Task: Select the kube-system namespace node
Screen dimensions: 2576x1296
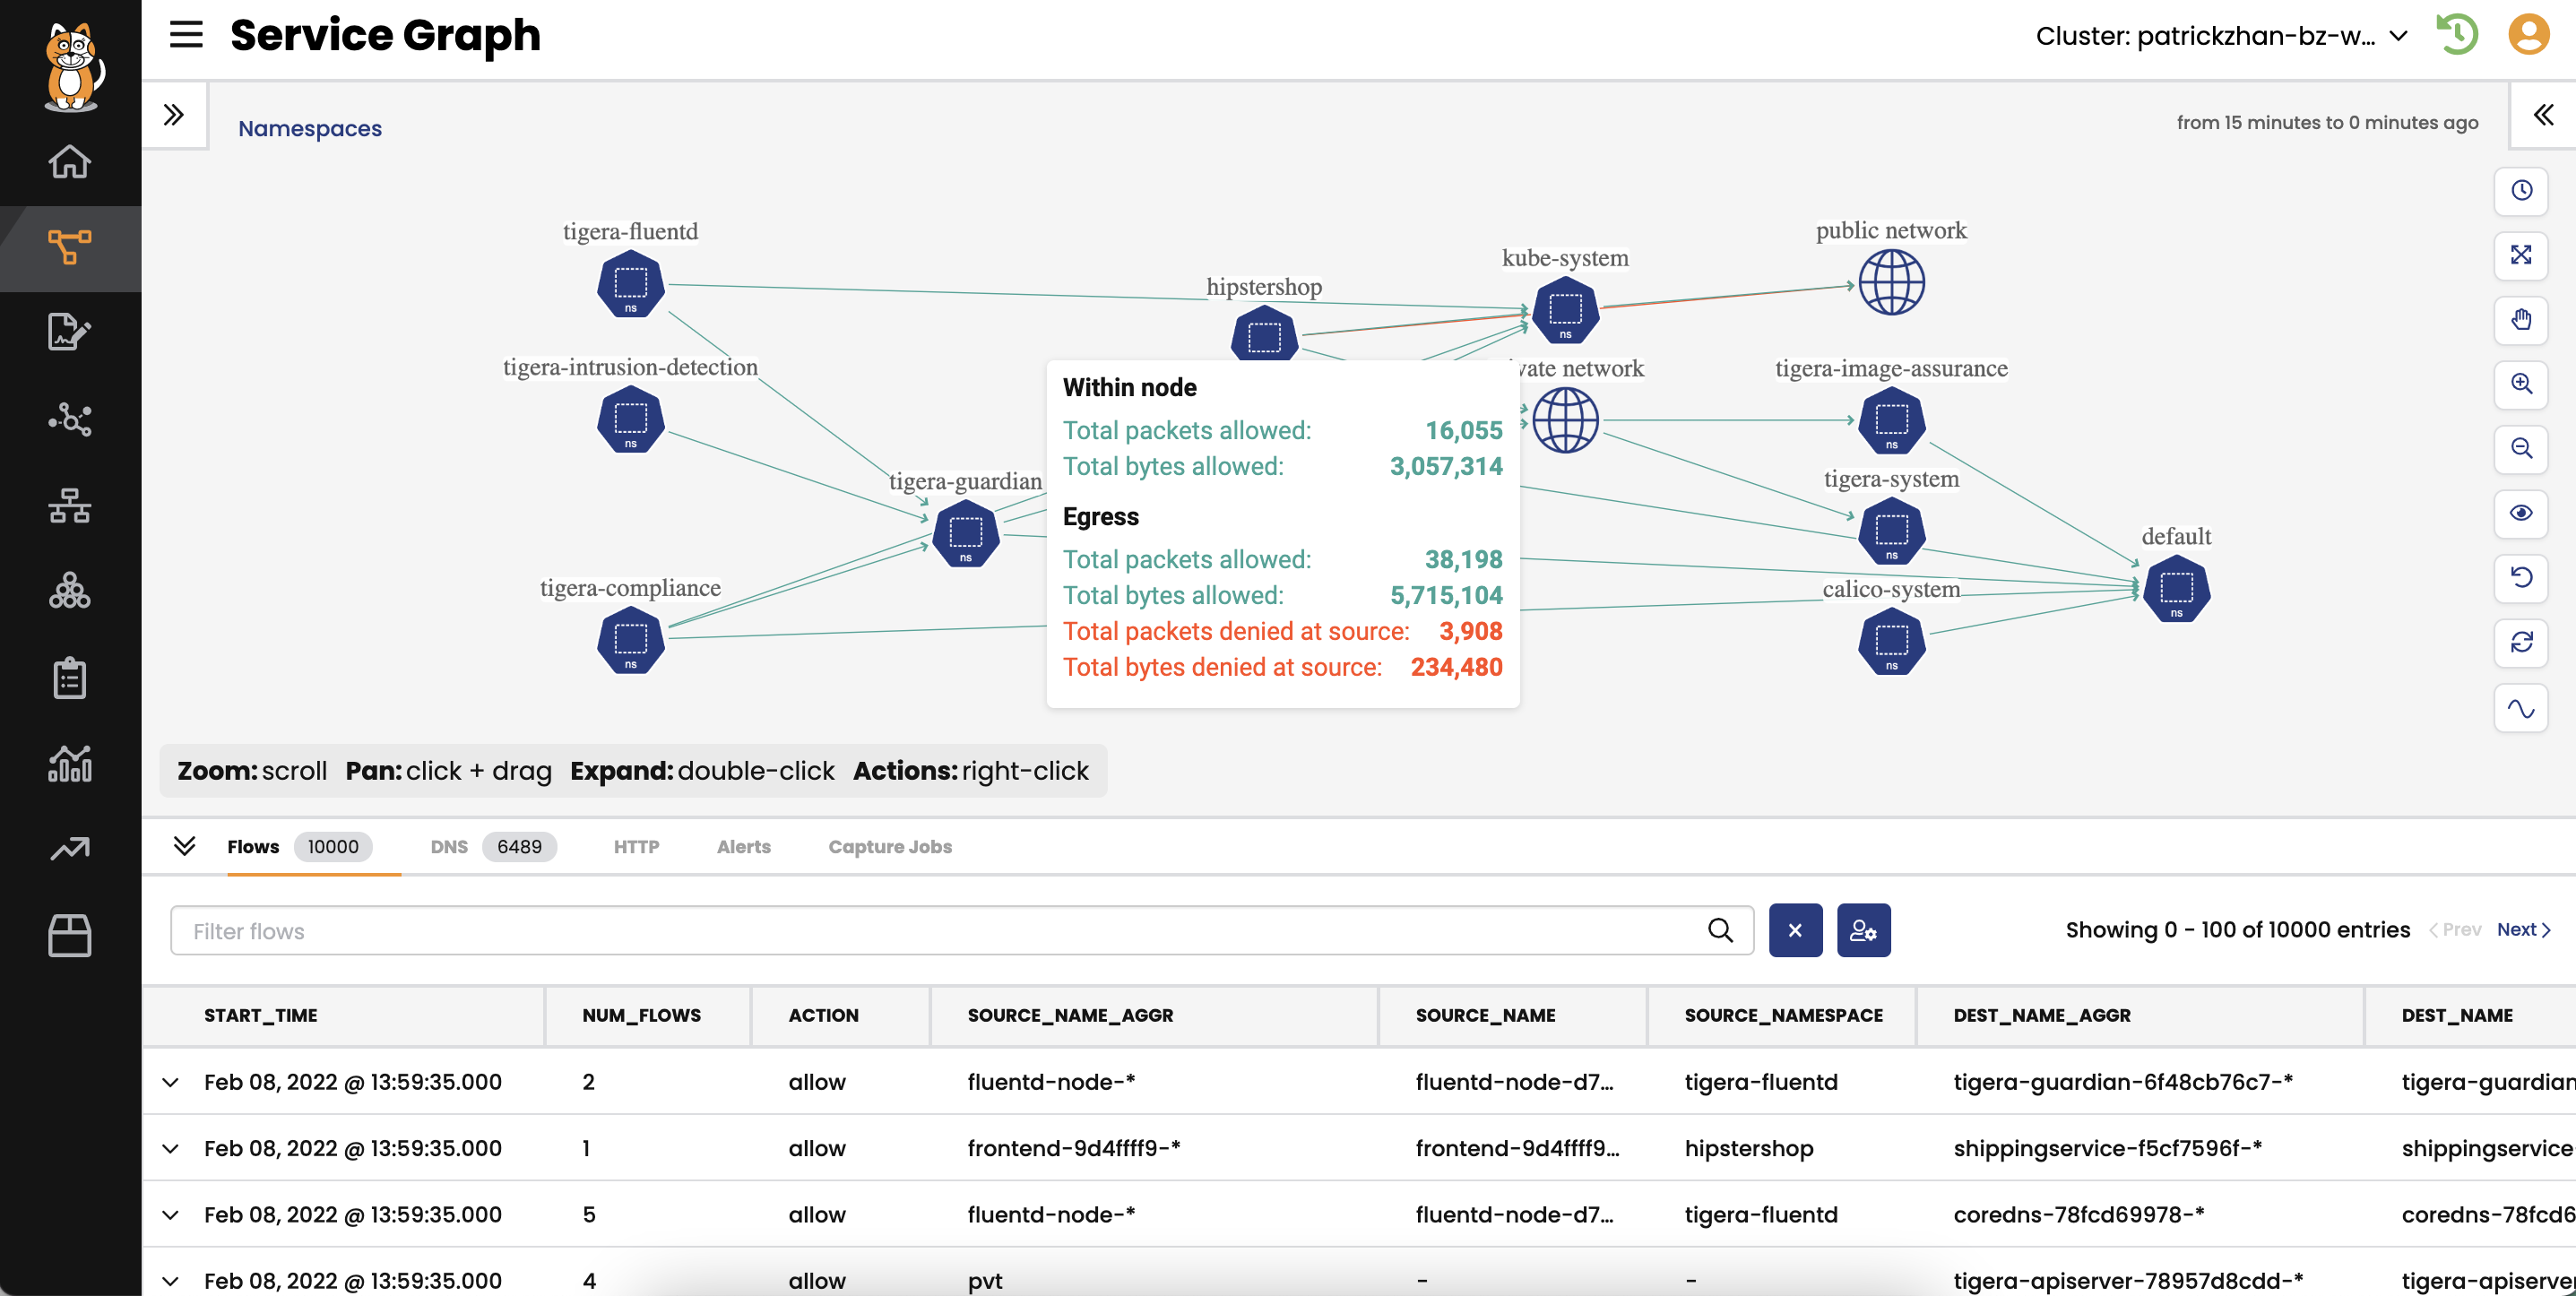Action: click(1565, 311)
